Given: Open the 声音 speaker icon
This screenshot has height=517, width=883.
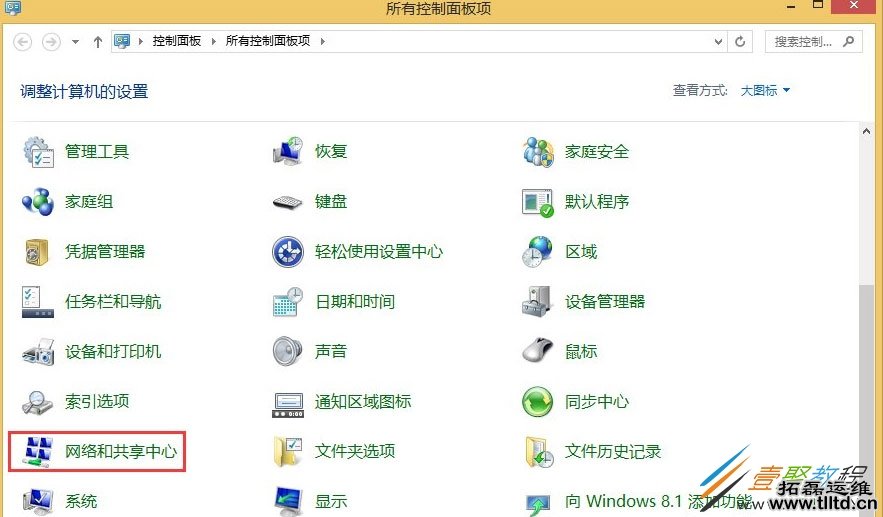Looking at the screenshot, I should pos(288,351).
